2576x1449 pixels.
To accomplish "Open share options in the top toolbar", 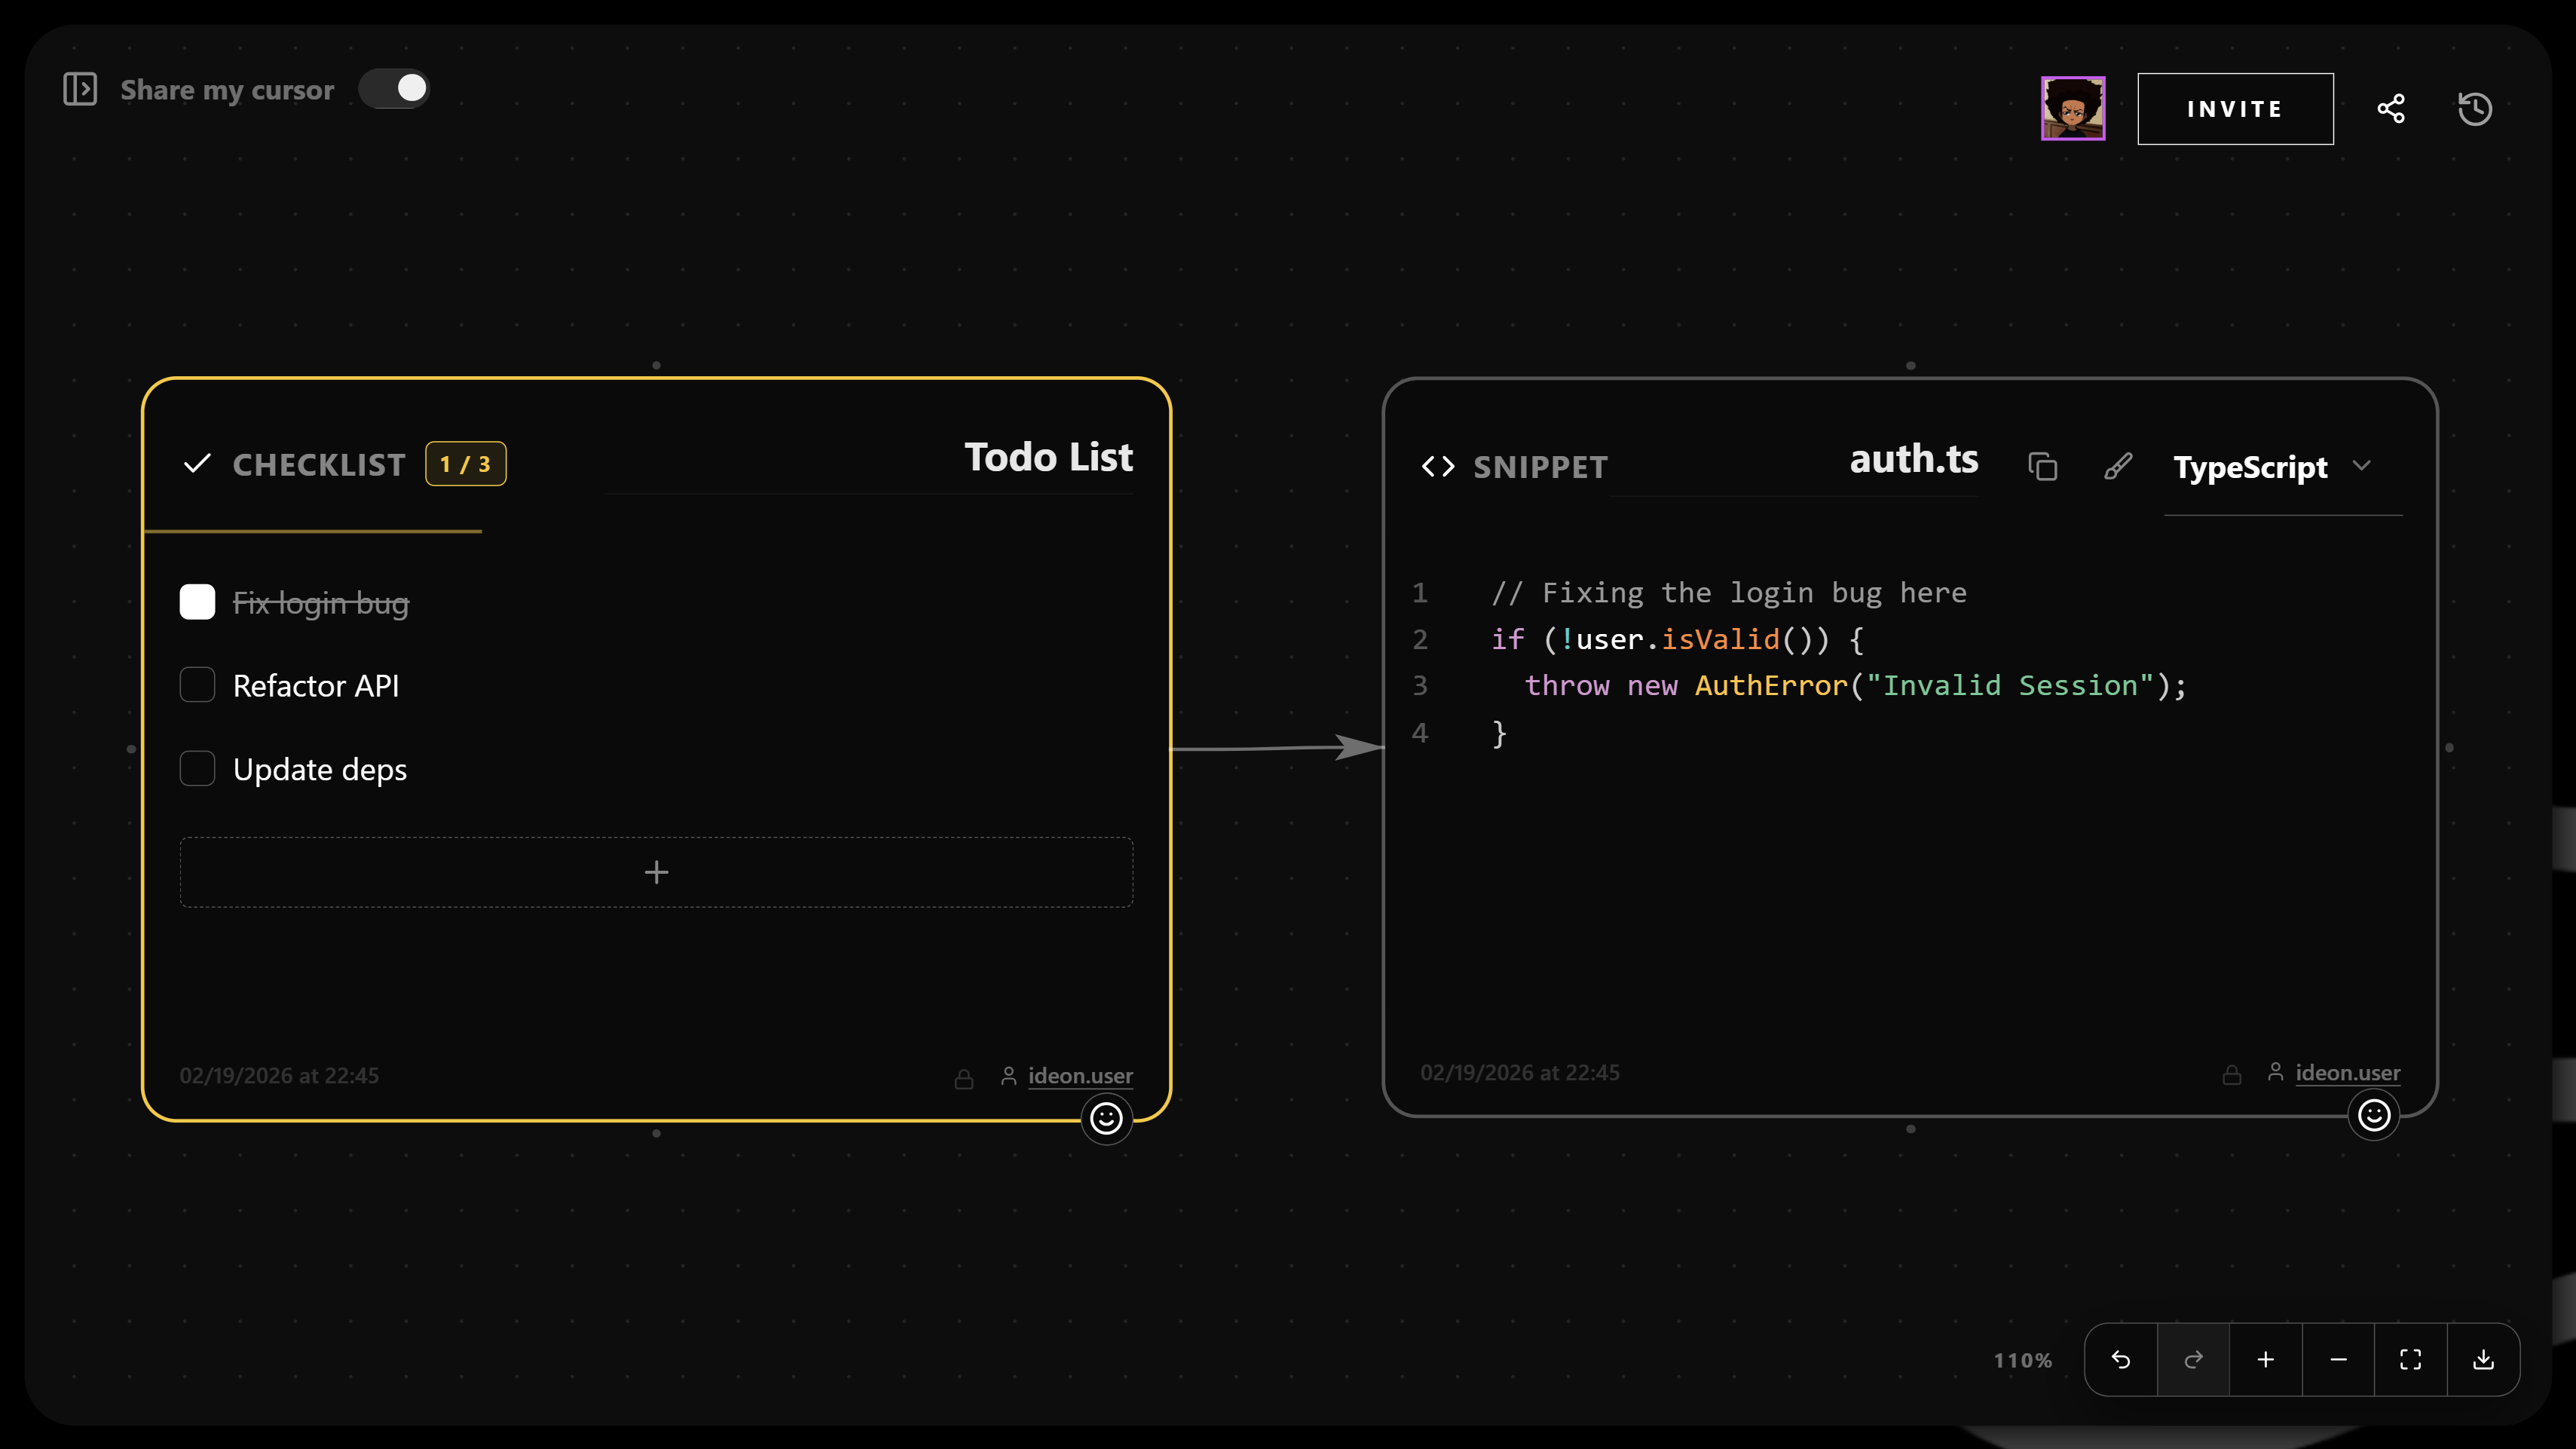I will (2391, 108).
